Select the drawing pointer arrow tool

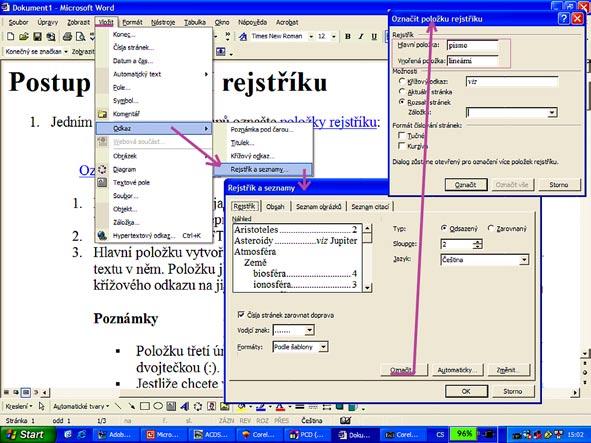[x=41, y=406]
